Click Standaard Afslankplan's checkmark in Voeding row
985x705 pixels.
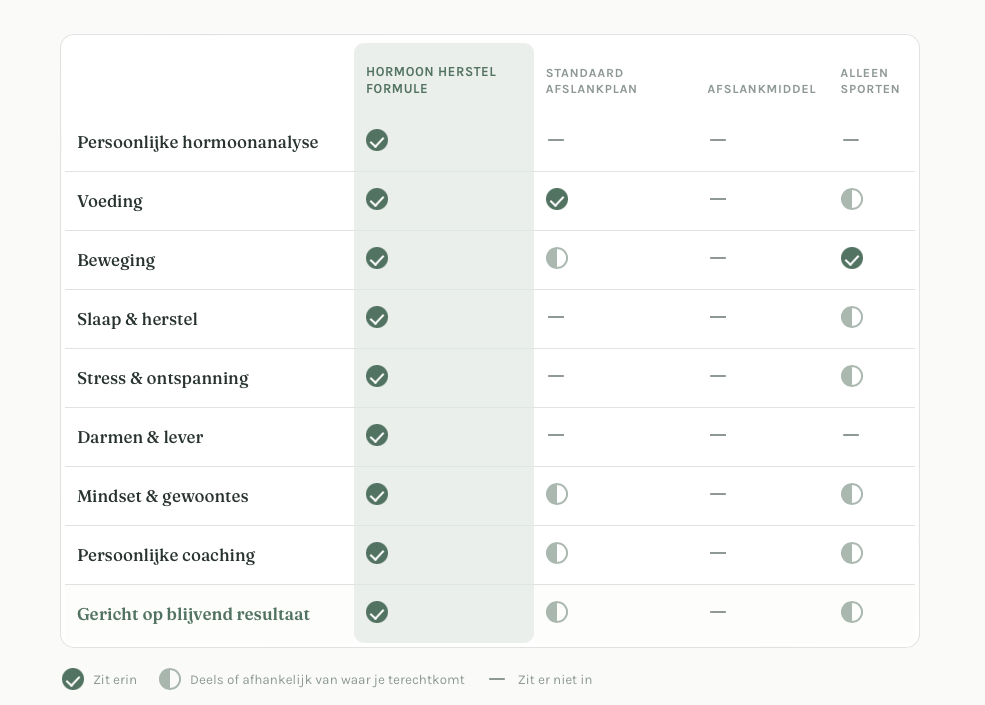point(557,199)
